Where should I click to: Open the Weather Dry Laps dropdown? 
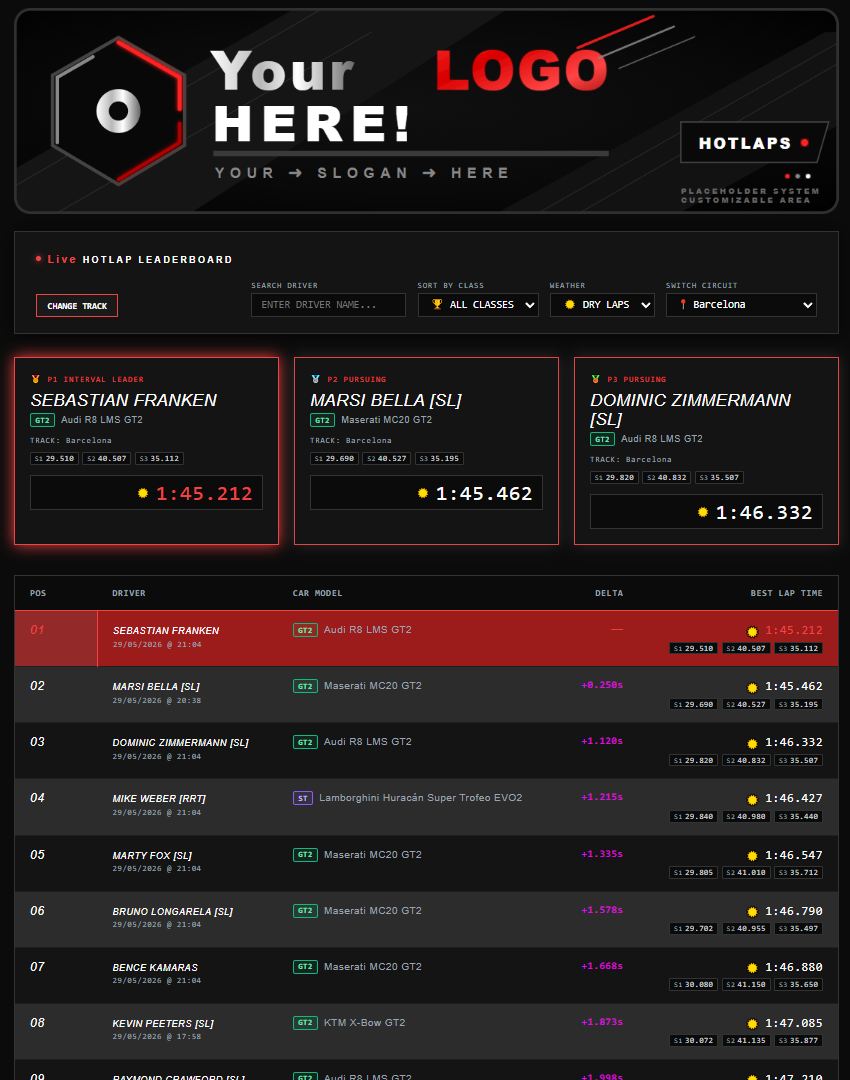click(602, 304)
